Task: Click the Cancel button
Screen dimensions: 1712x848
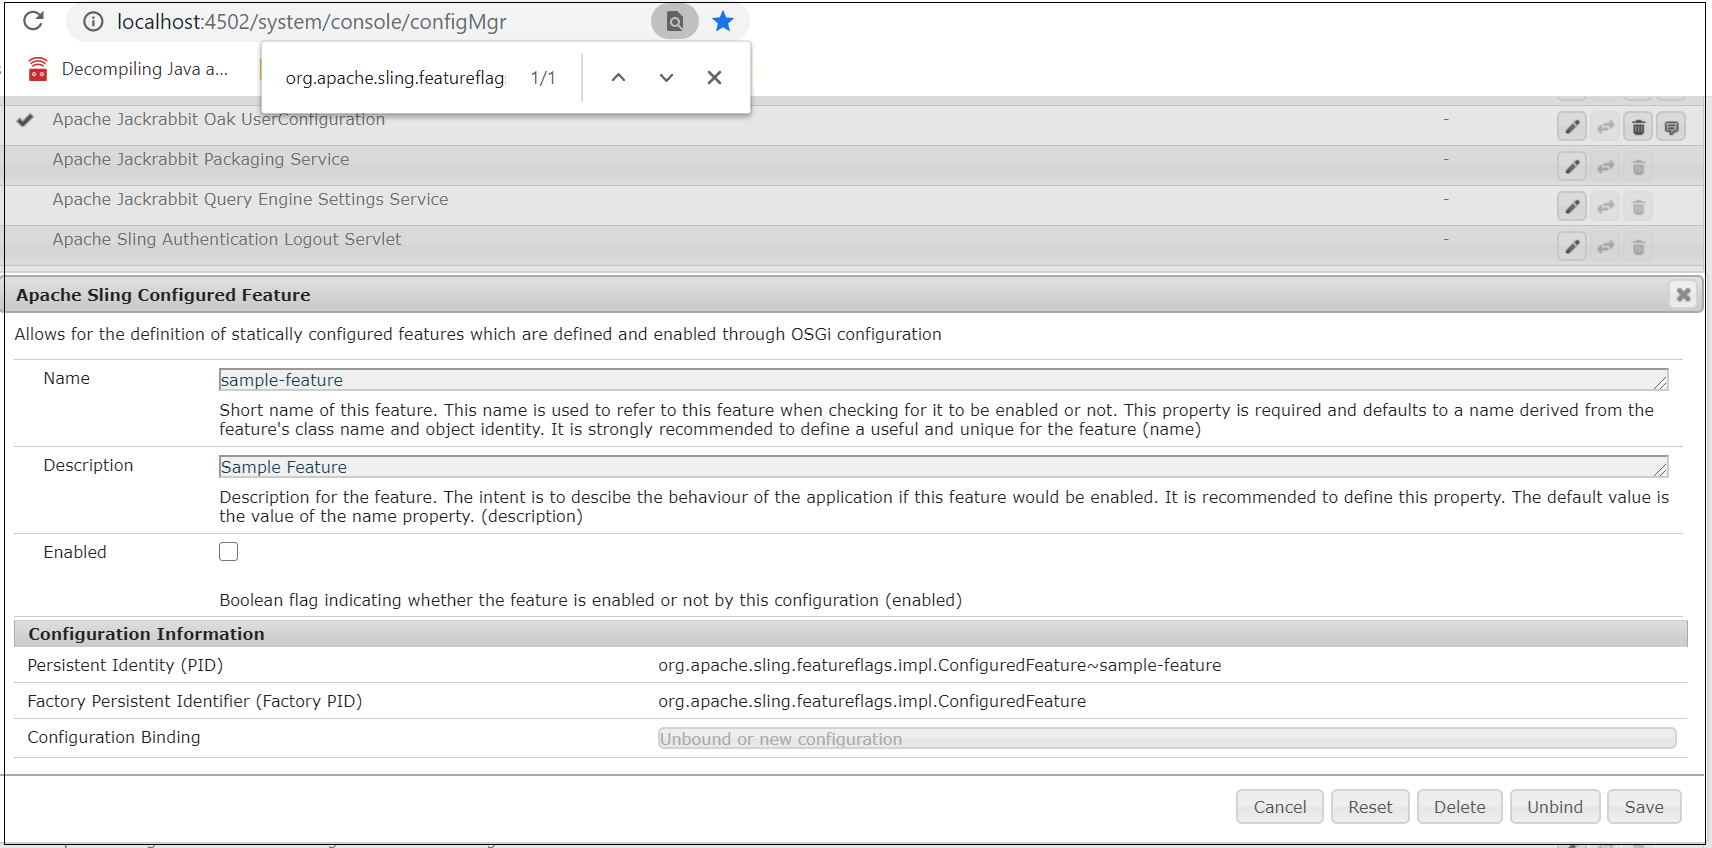Action: click(x=1280, y=807)
